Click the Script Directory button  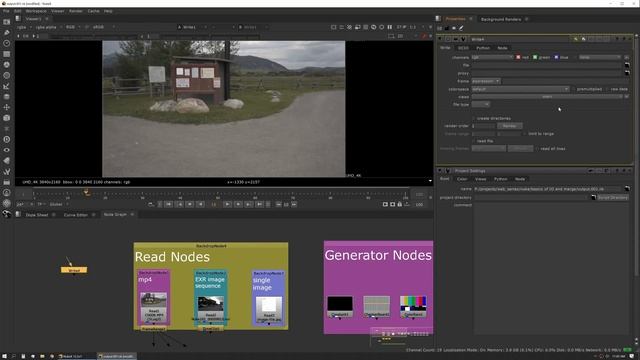pos(613,198)
